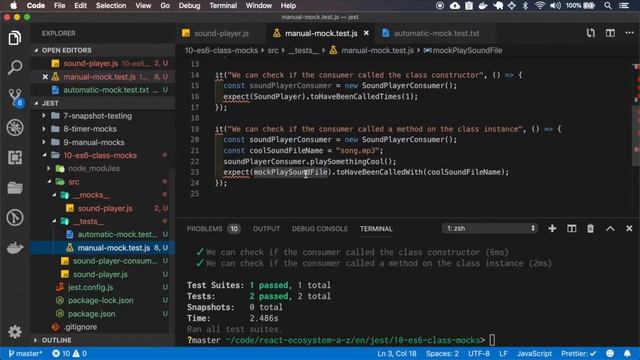
Task: Open the OUTPUT panel tab
Action: [266, 229]
